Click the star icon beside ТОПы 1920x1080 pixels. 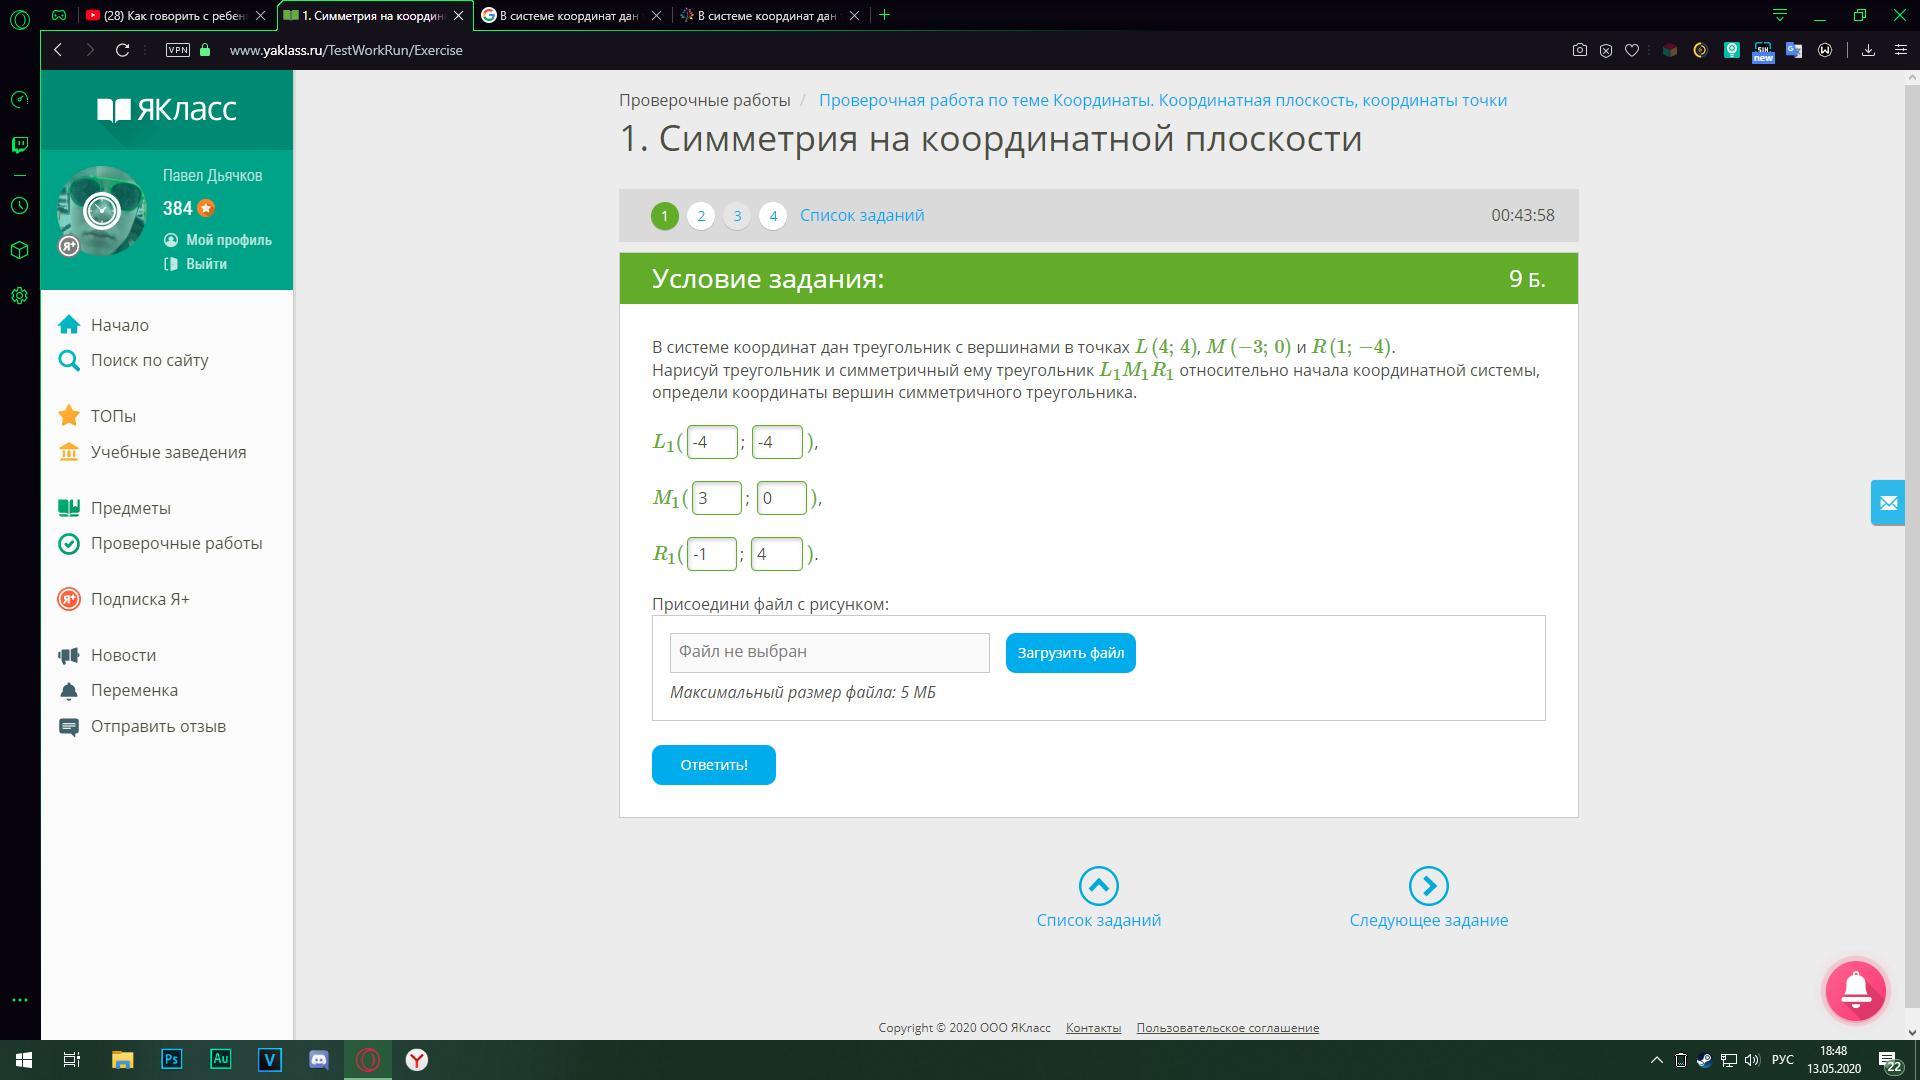[69, 416]
